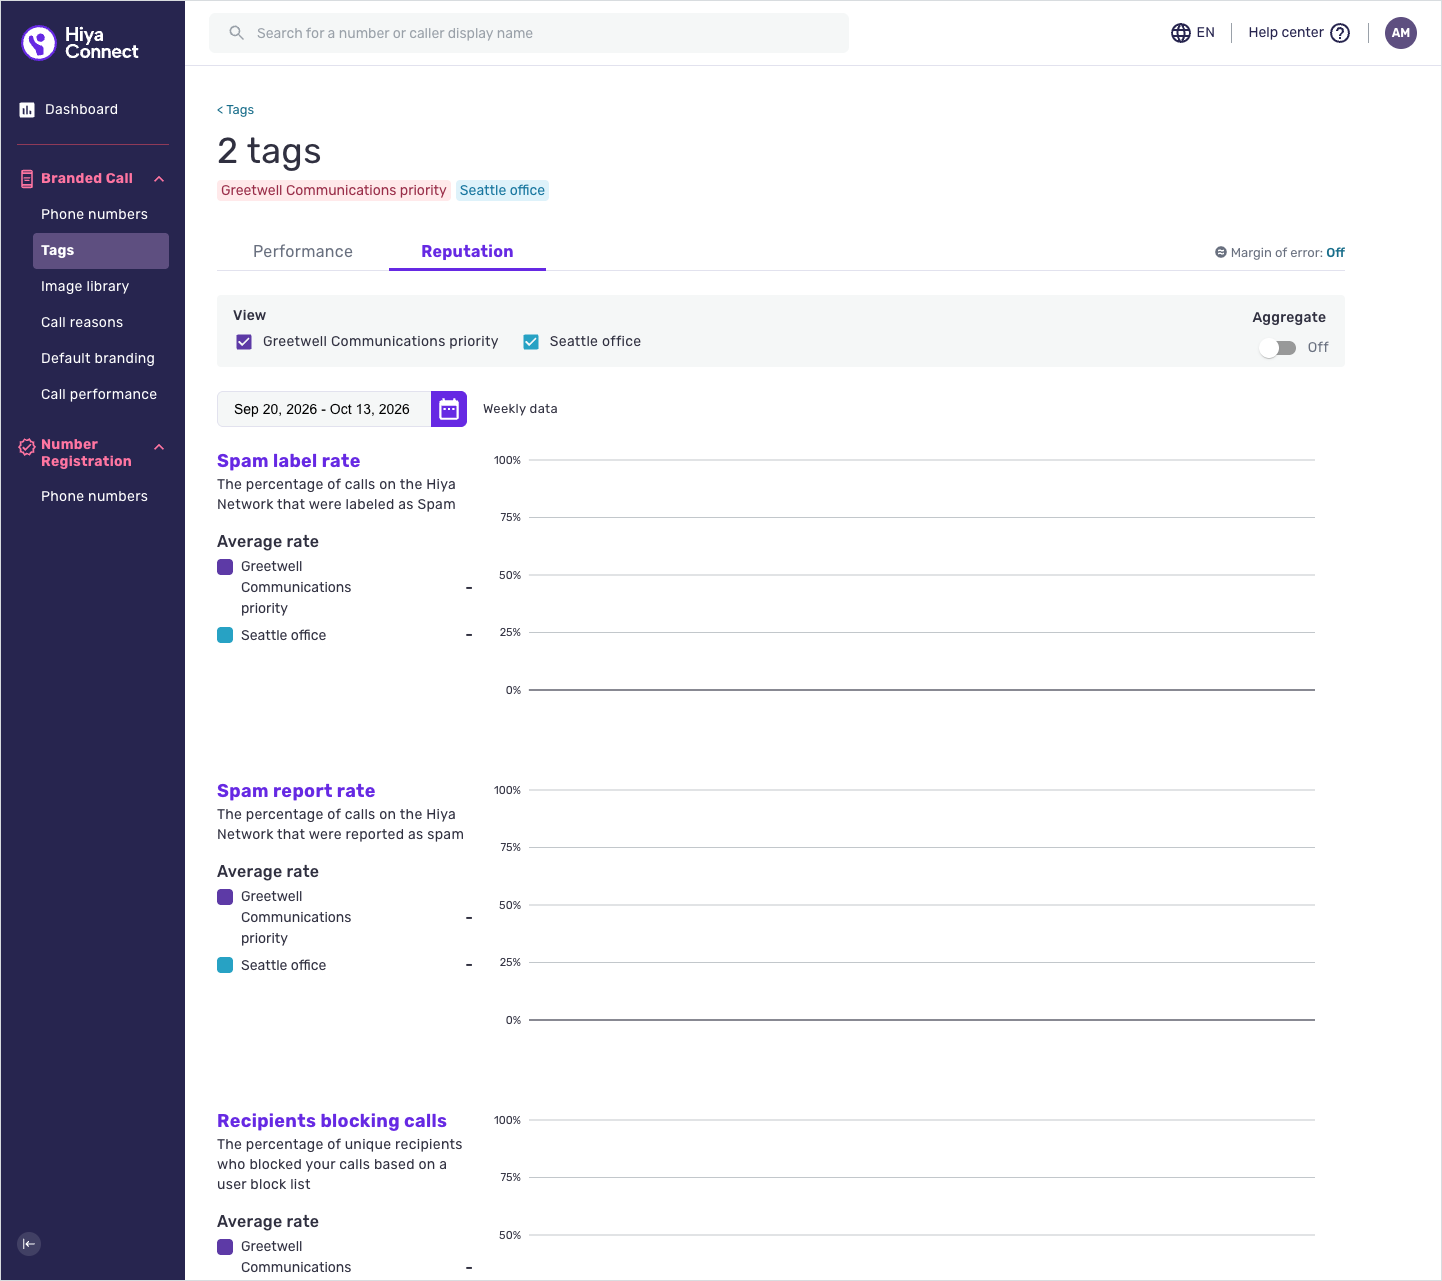The image size is (1442, 1281).
Task: Click the Number Registration badge icon
Action: 27,447
